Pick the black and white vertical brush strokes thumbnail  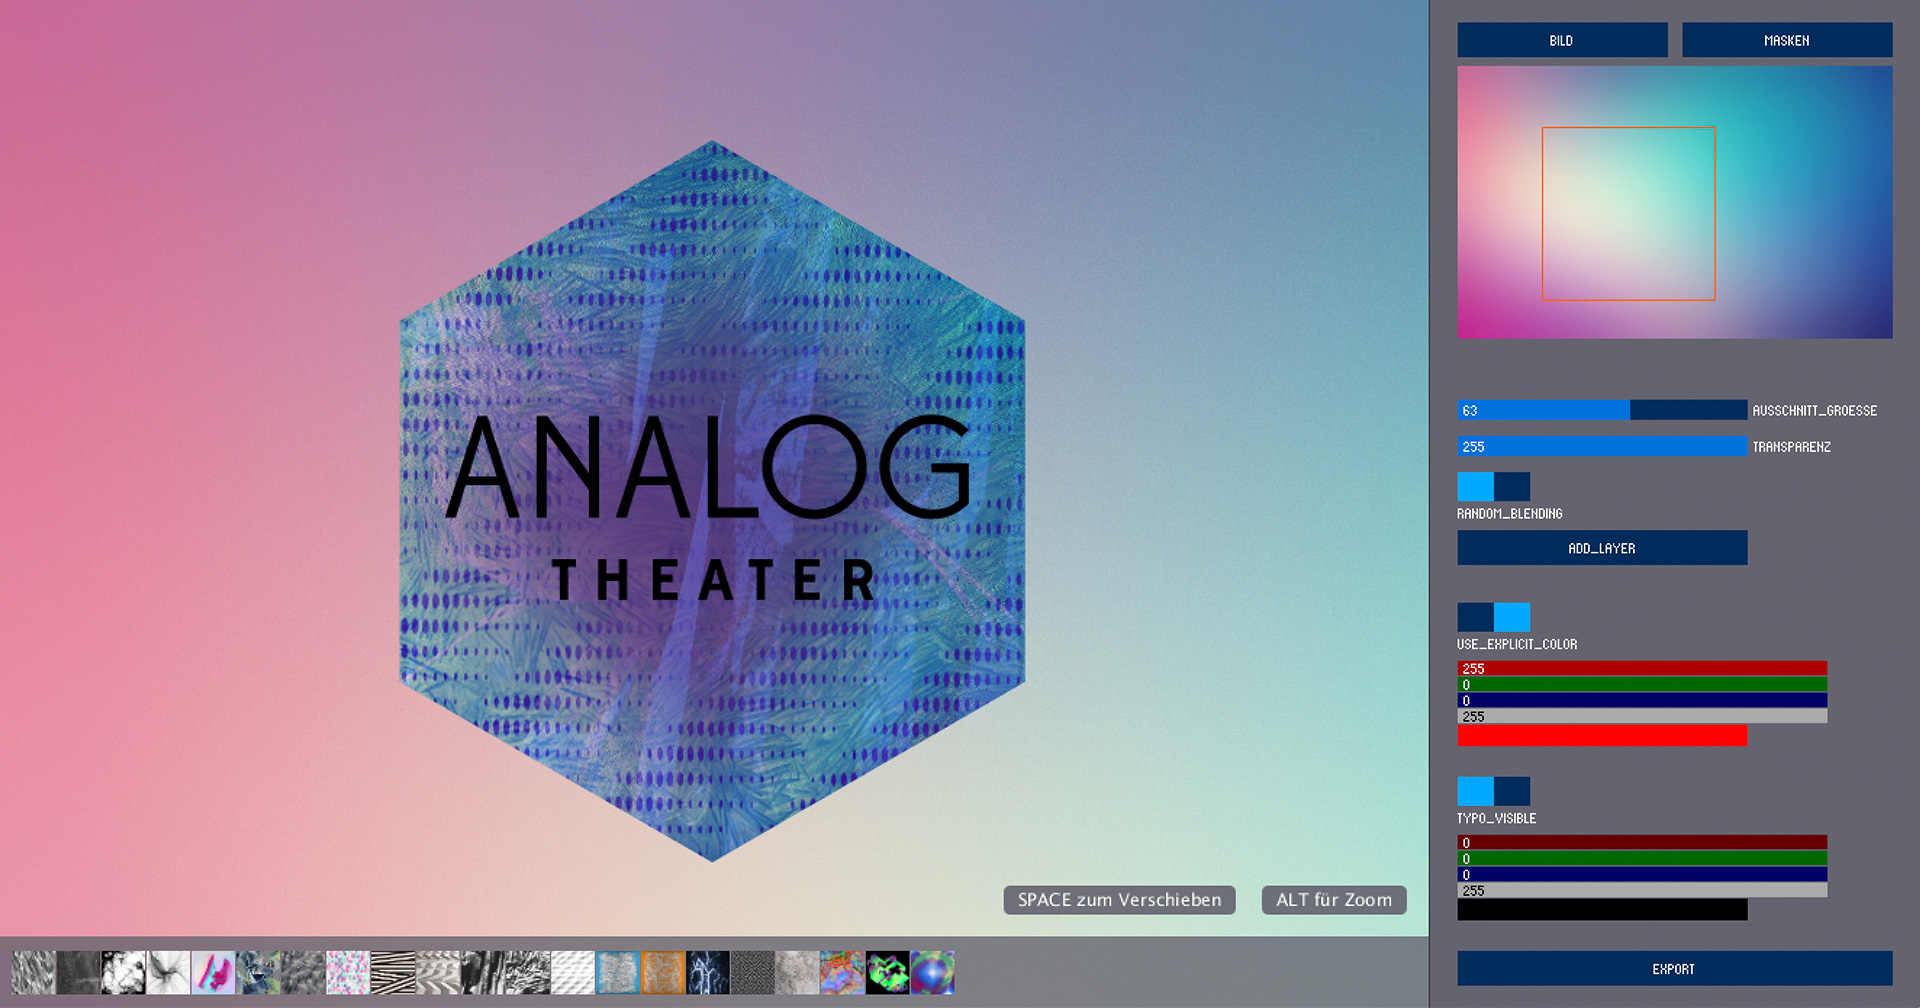[484, 972]
